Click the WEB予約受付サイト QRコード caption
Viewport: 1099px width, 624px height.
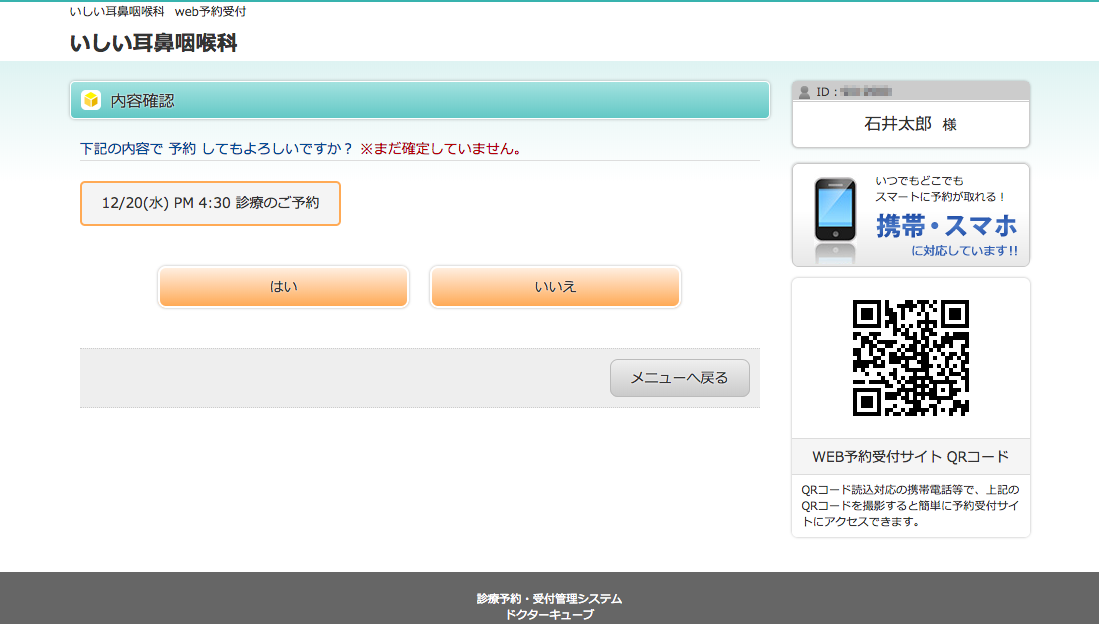(x=910, y=457)
